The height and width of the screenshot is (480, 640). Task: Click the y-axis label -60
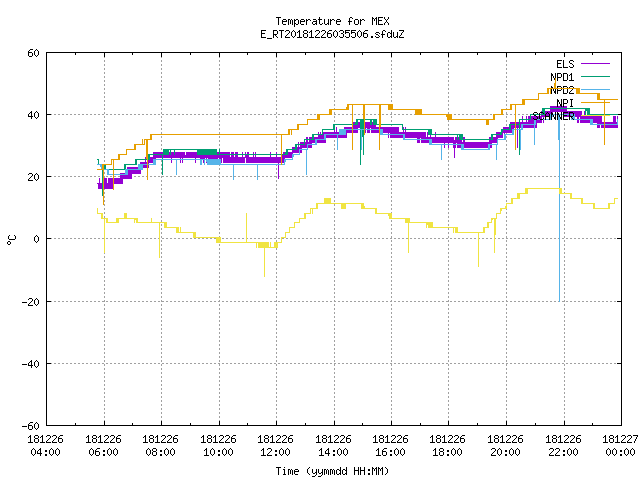[x=31, y=426]
